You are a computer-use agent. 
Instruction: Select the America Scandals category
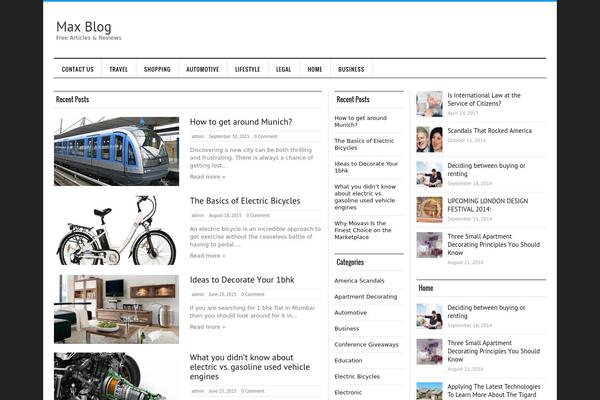(359, 281)
